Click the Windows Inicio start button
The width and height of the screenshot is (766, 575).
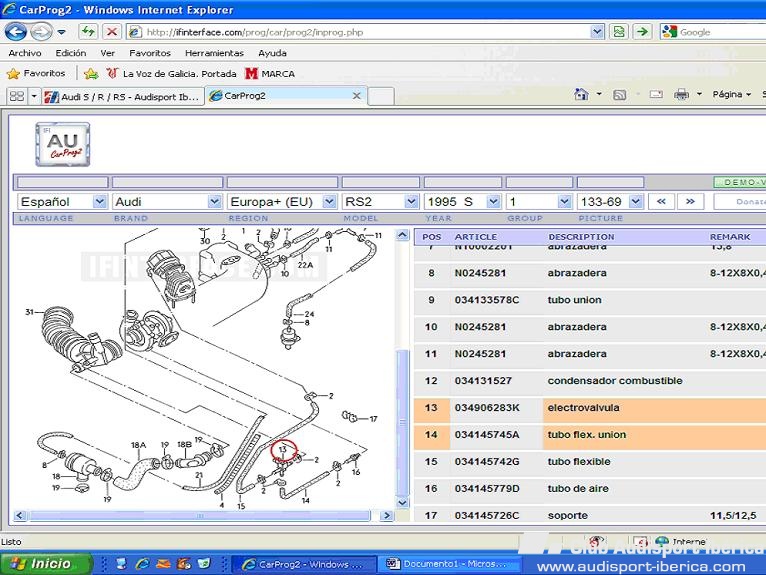pos(46,564)
